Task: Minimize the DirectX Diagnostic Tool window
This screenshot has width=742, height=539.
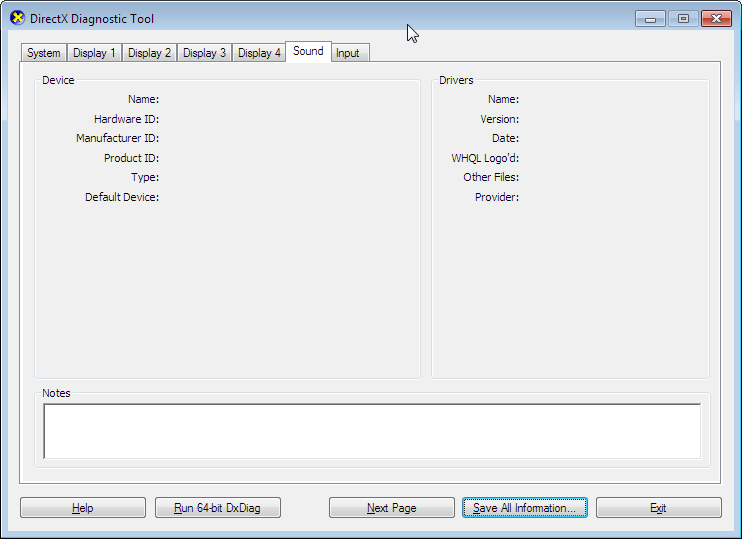Action: pyautogui.click(x=650, y=19)
